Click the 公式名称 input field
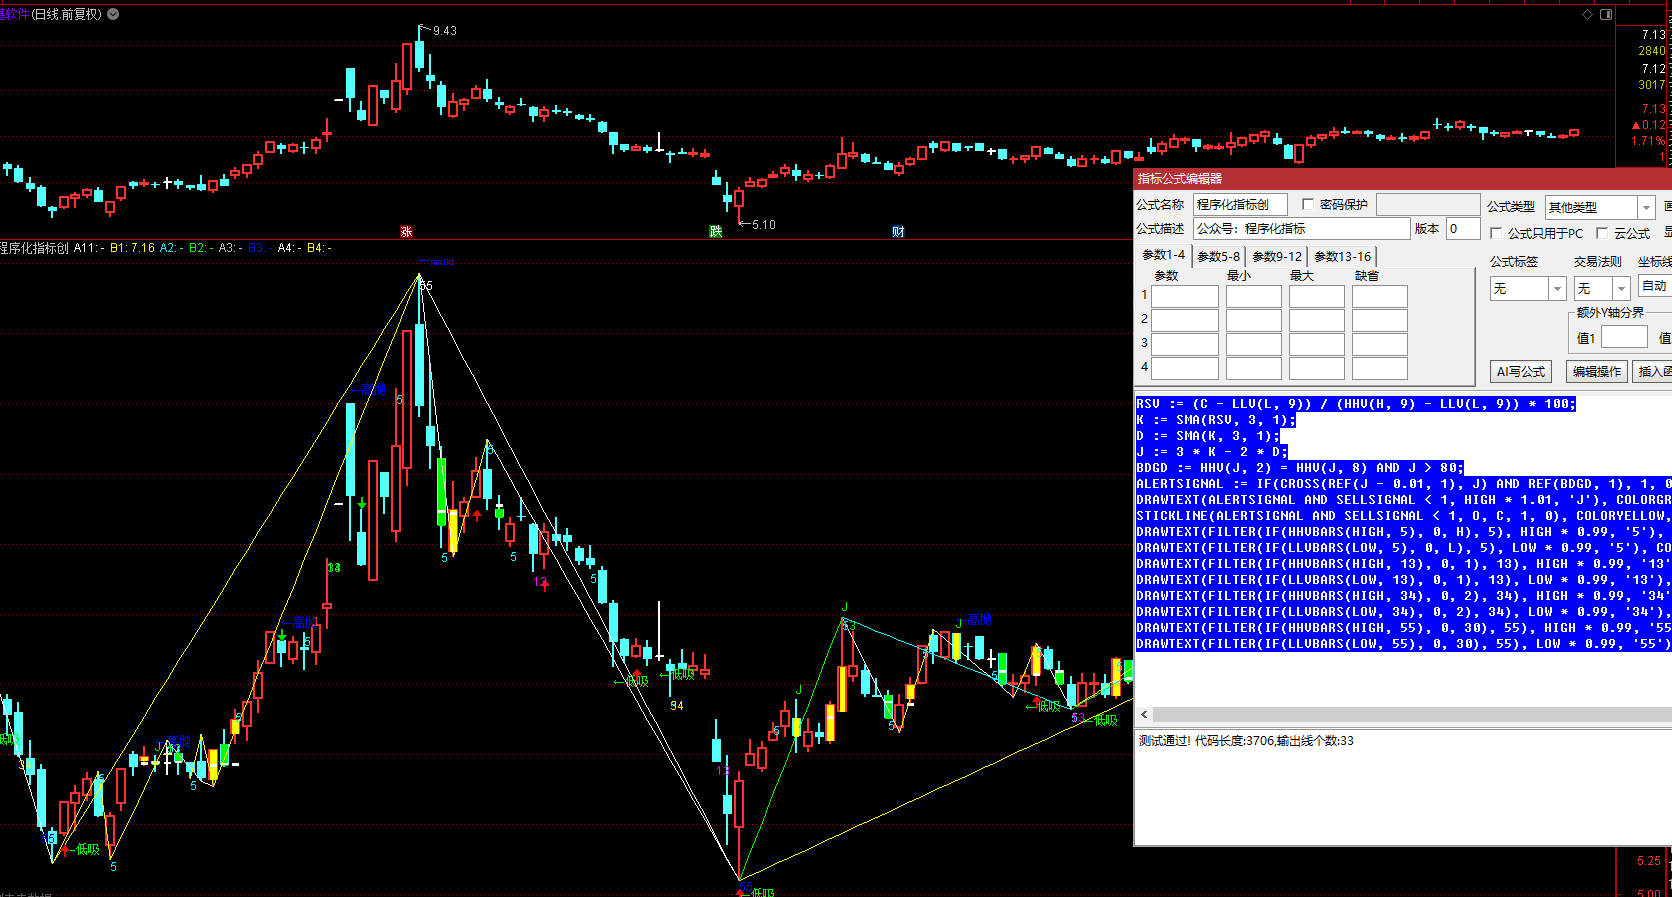The image size is (1672, 897). [x=1239, y=205]
